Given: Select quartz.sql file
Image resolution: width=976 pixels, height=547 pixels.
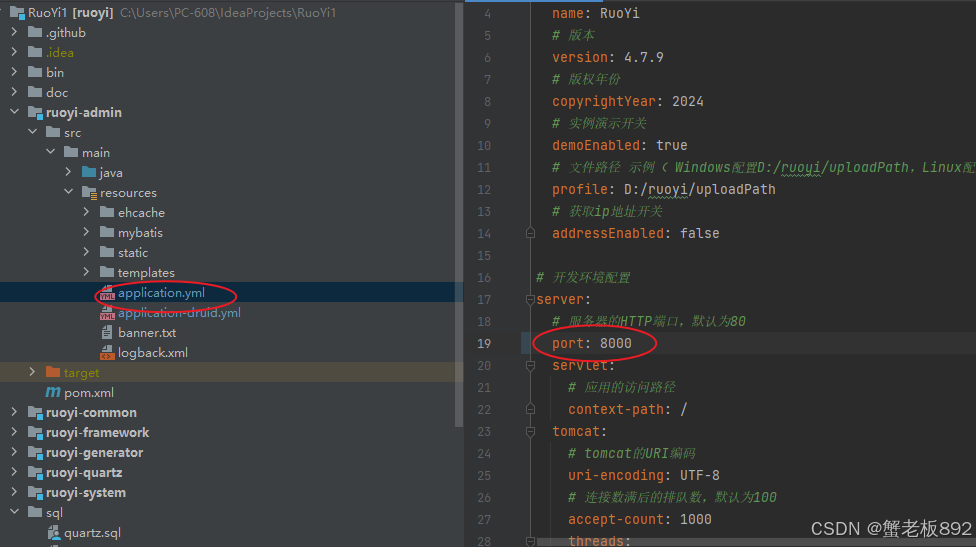Looking at the screenshot, I should click(x=92, y=533).
